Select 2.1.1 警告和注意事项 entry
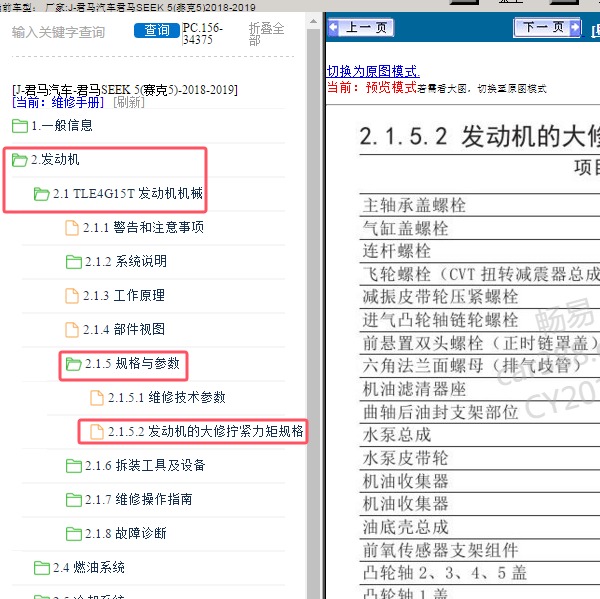Image resolution: width=600 pixels, height=599 pixels. (144, 227)
